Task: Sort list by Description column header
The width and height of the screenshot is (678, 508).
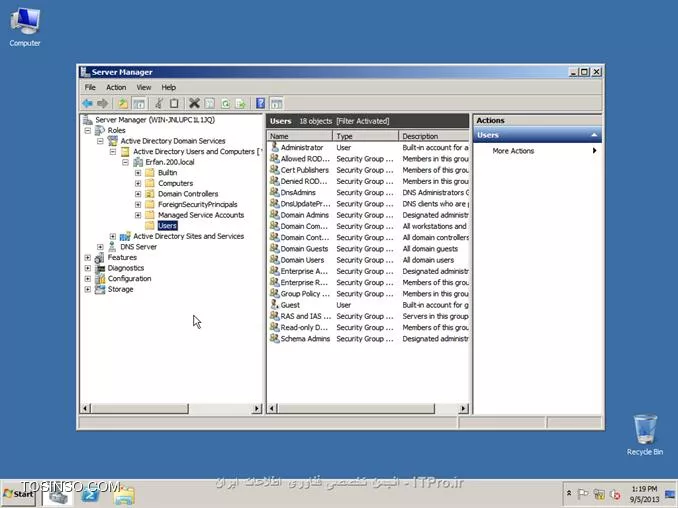Action: pos(434,136)
